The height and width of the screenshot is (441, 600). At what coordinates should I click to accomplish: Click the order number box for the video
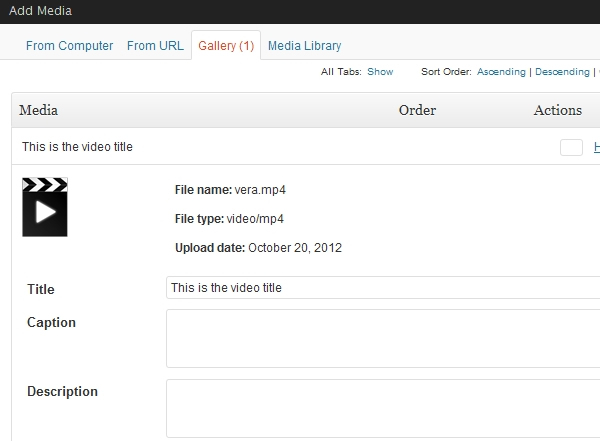(x=571, y=147)
